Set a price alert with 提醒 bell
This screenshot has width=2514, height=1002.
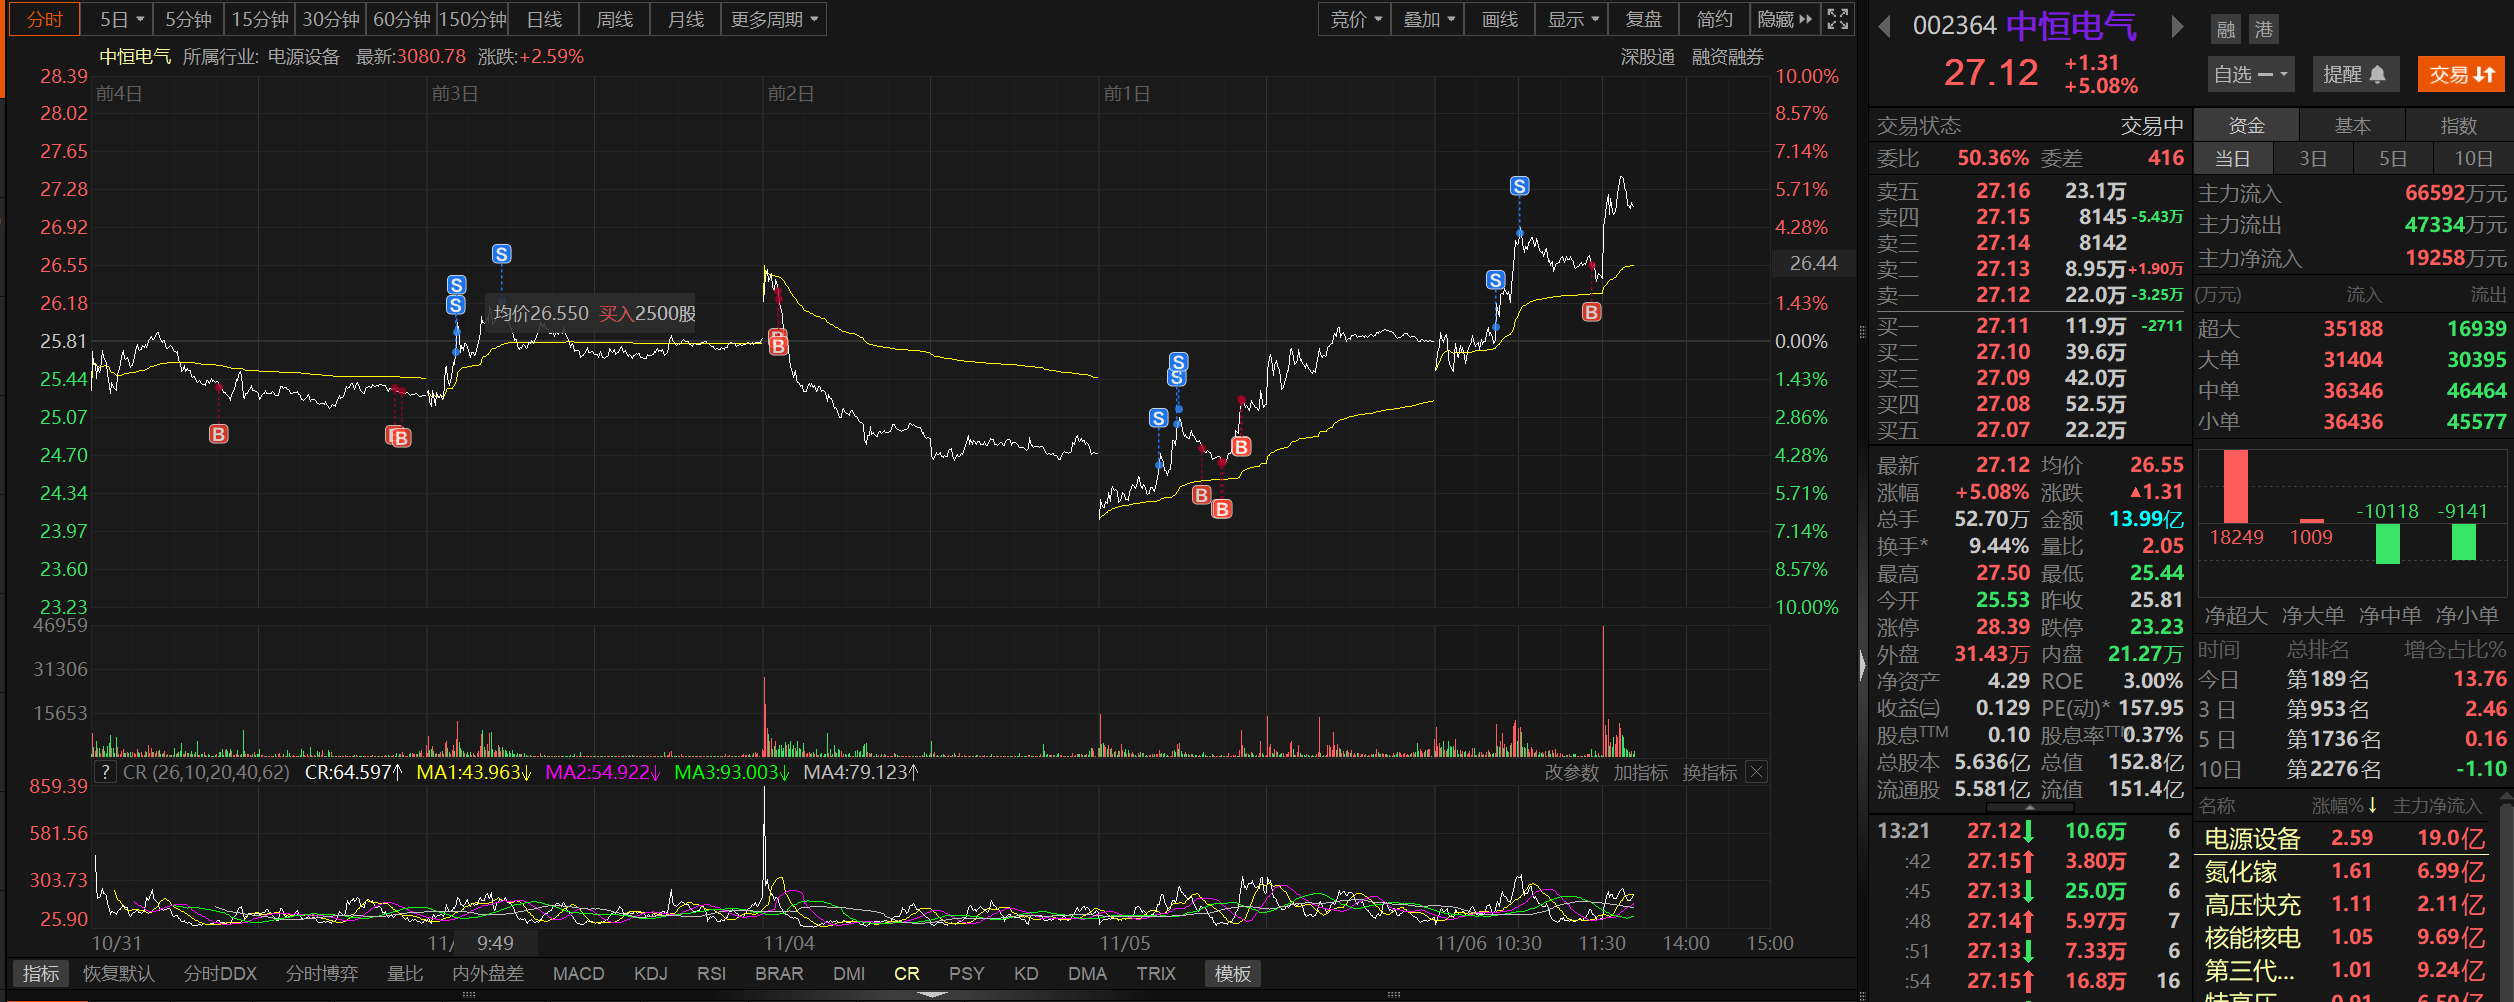[2355, 74]
